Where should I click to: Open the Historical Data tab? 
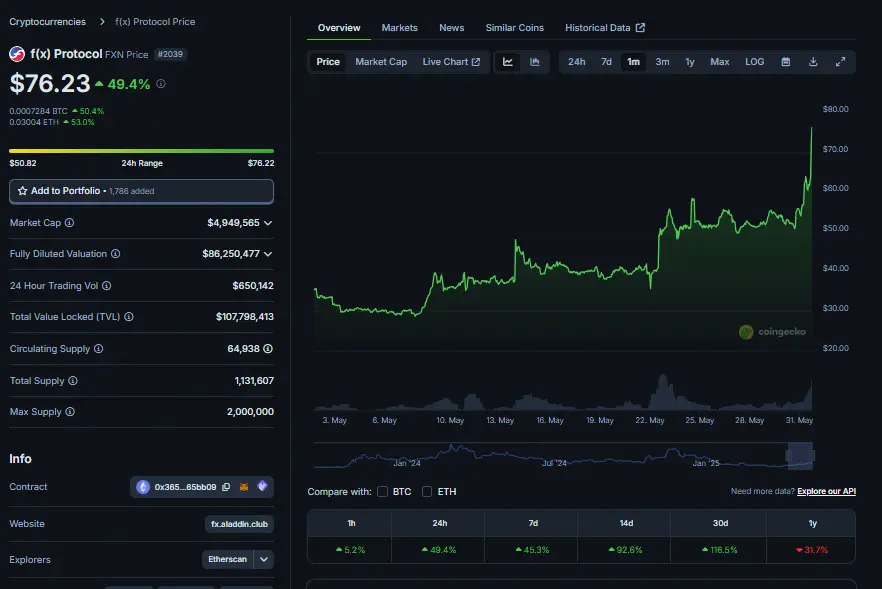pyautogui.click(x=605, y=28)
